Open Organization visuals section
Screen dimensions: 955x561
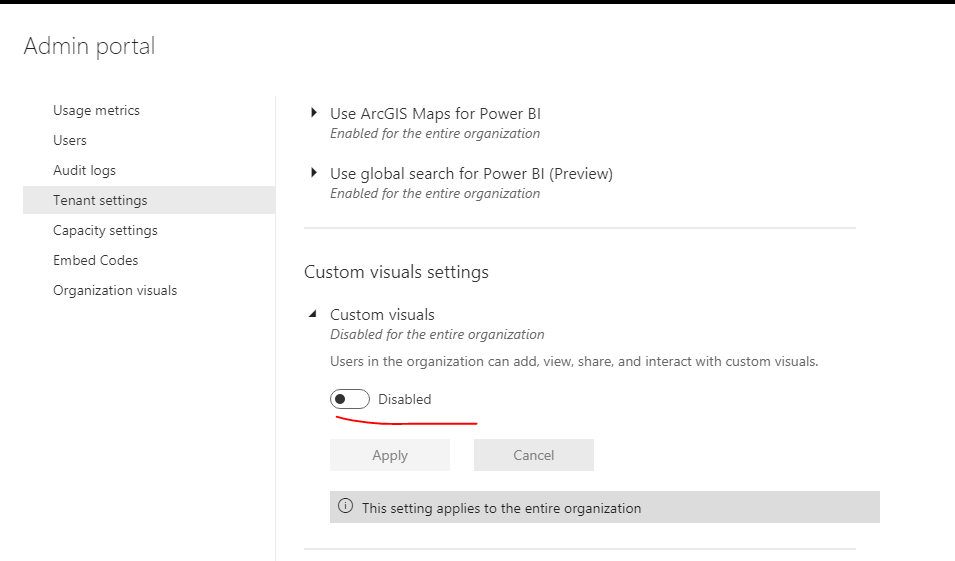[x=115, y=290]
